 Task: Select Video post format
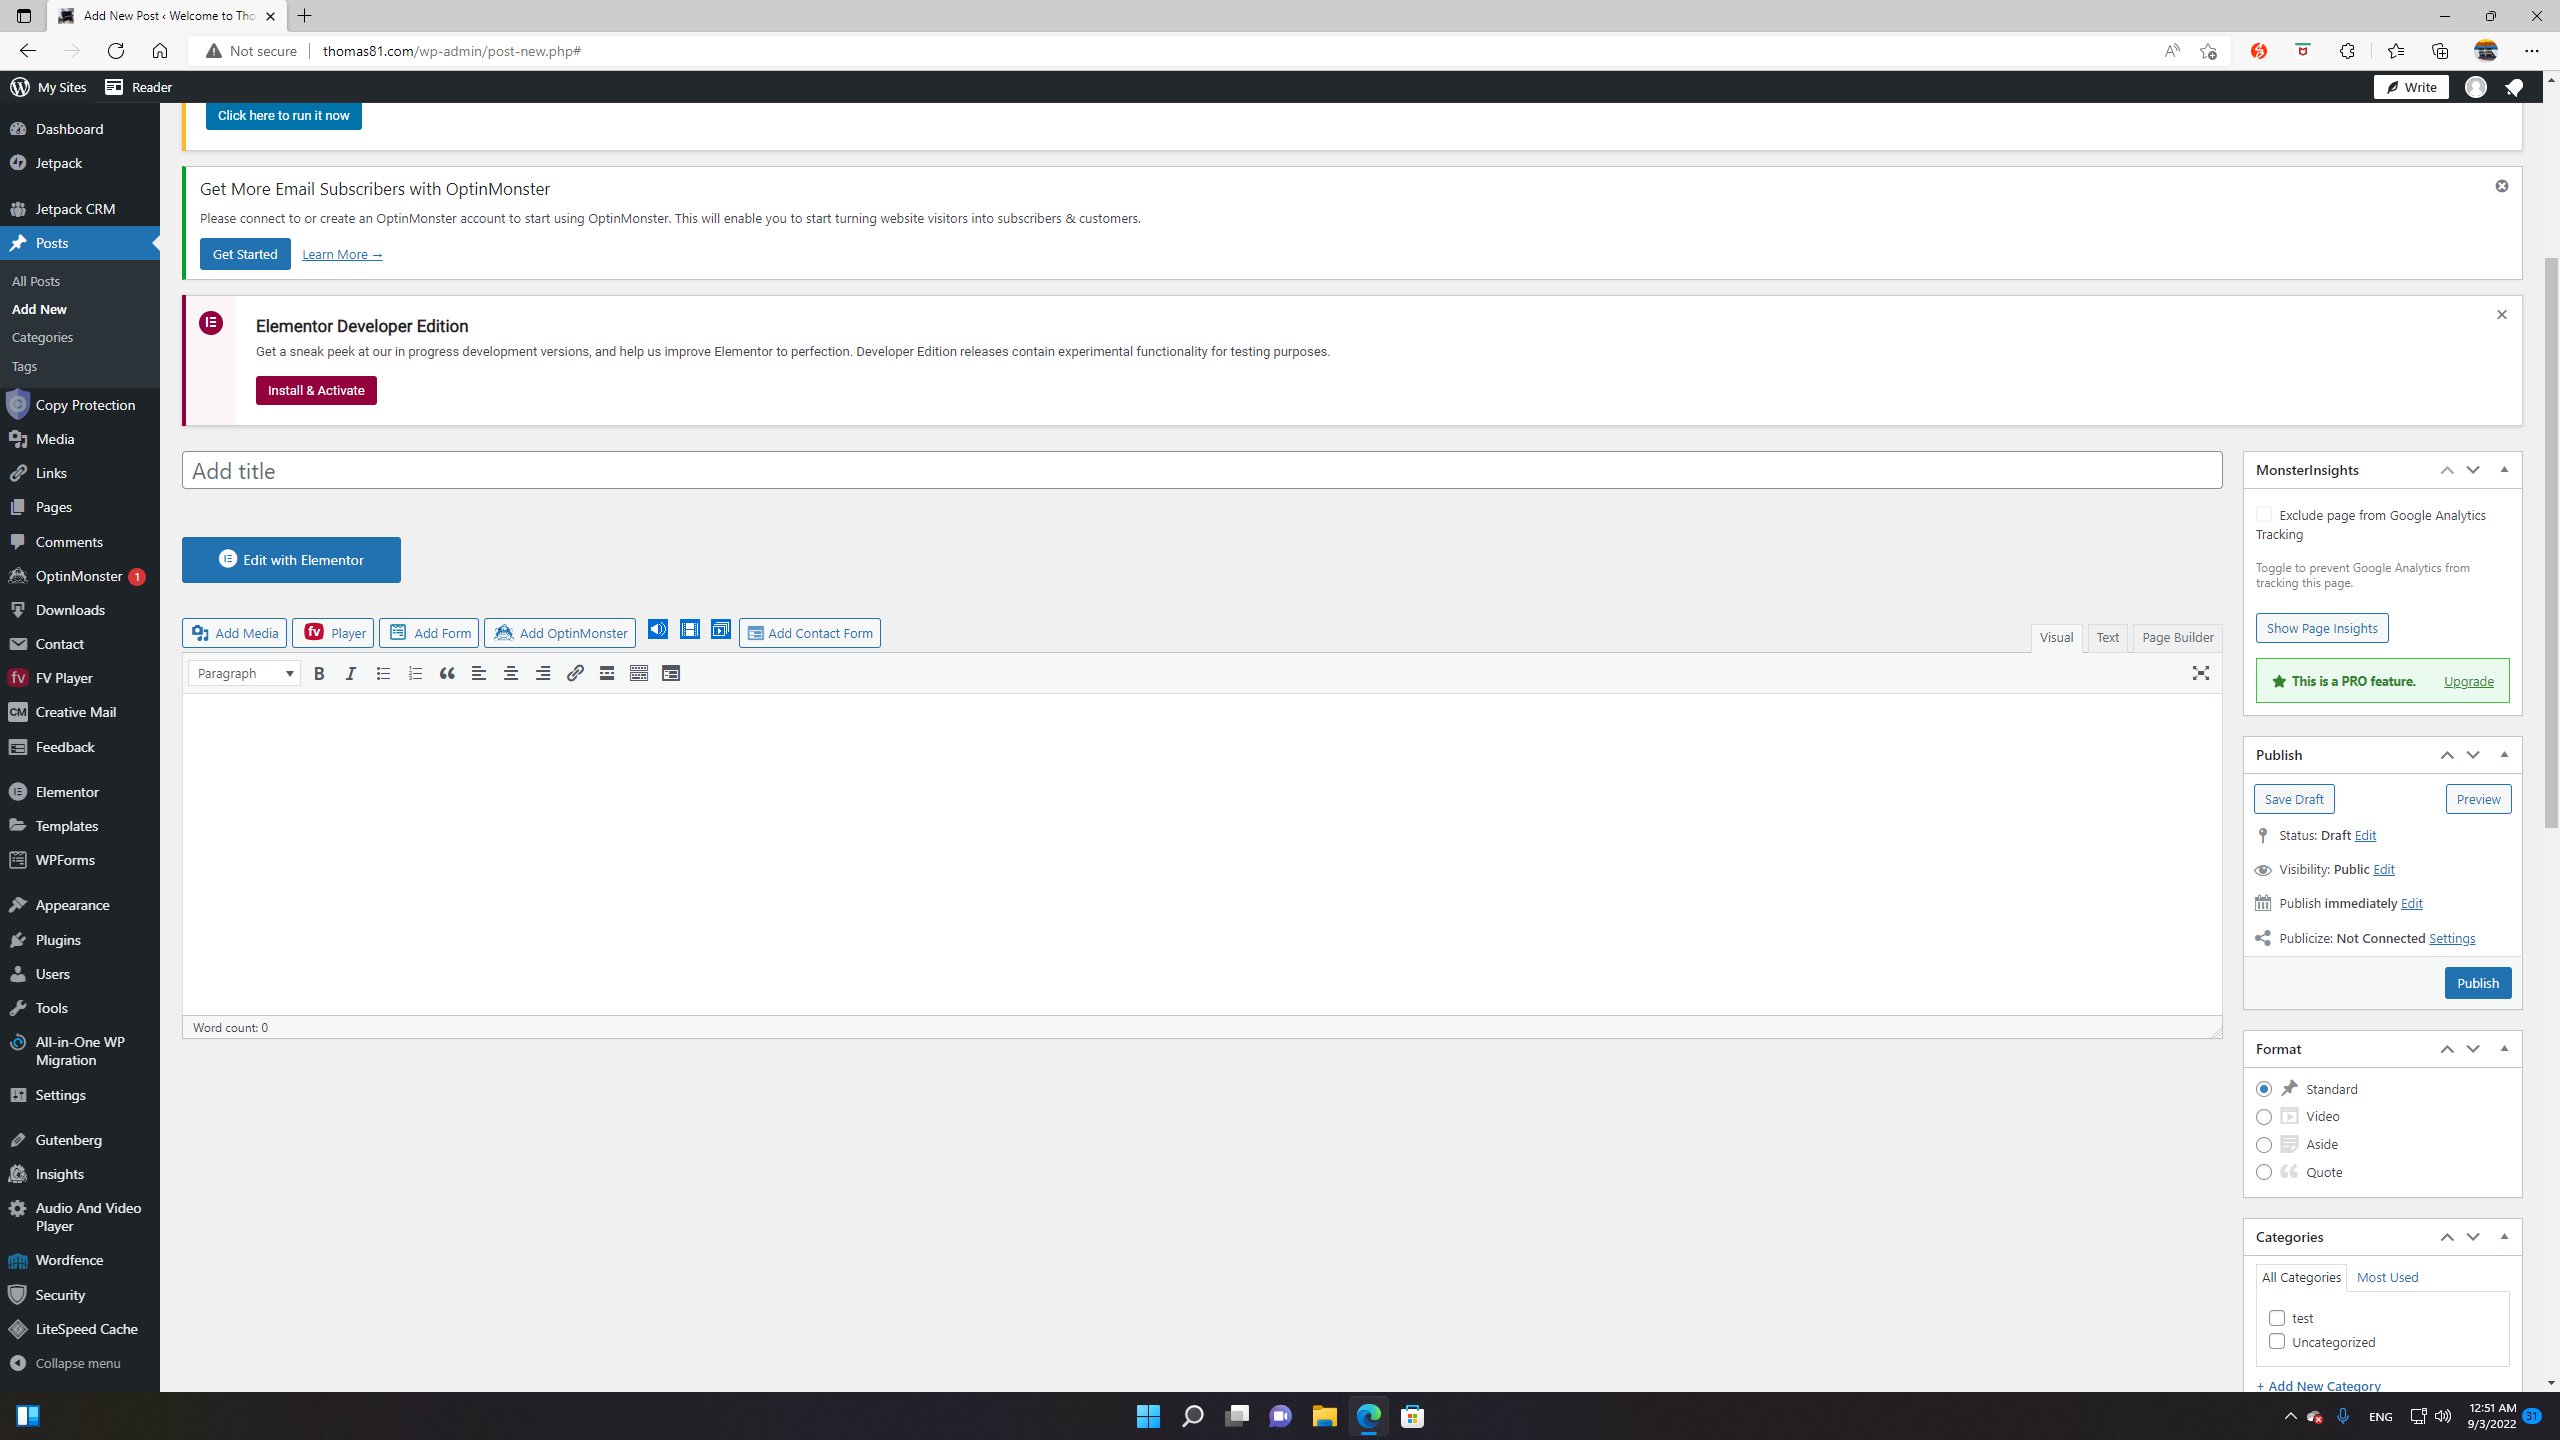click(2264, 1117)
